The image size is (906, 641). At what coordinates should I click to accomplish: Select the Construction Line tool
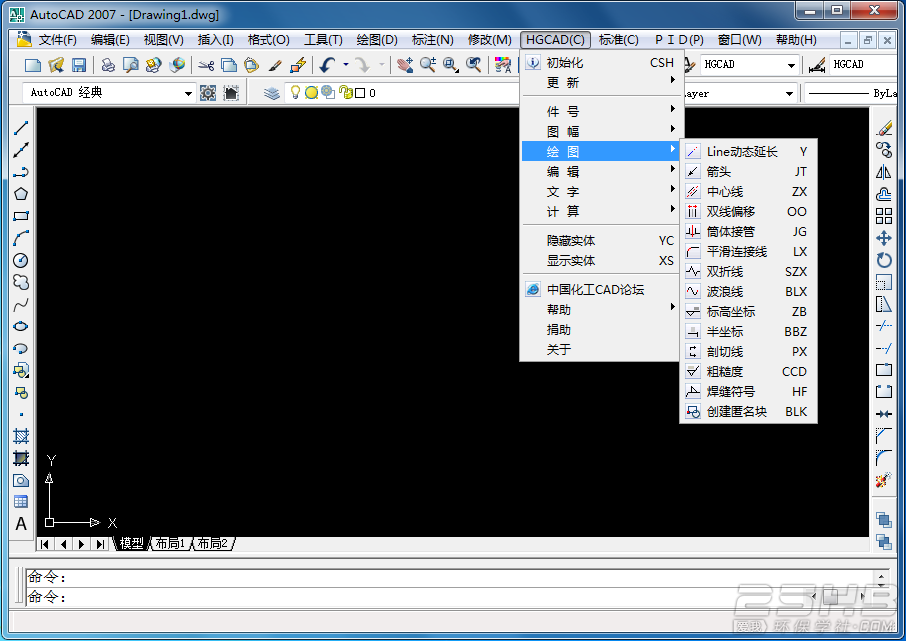coord(21,150)
